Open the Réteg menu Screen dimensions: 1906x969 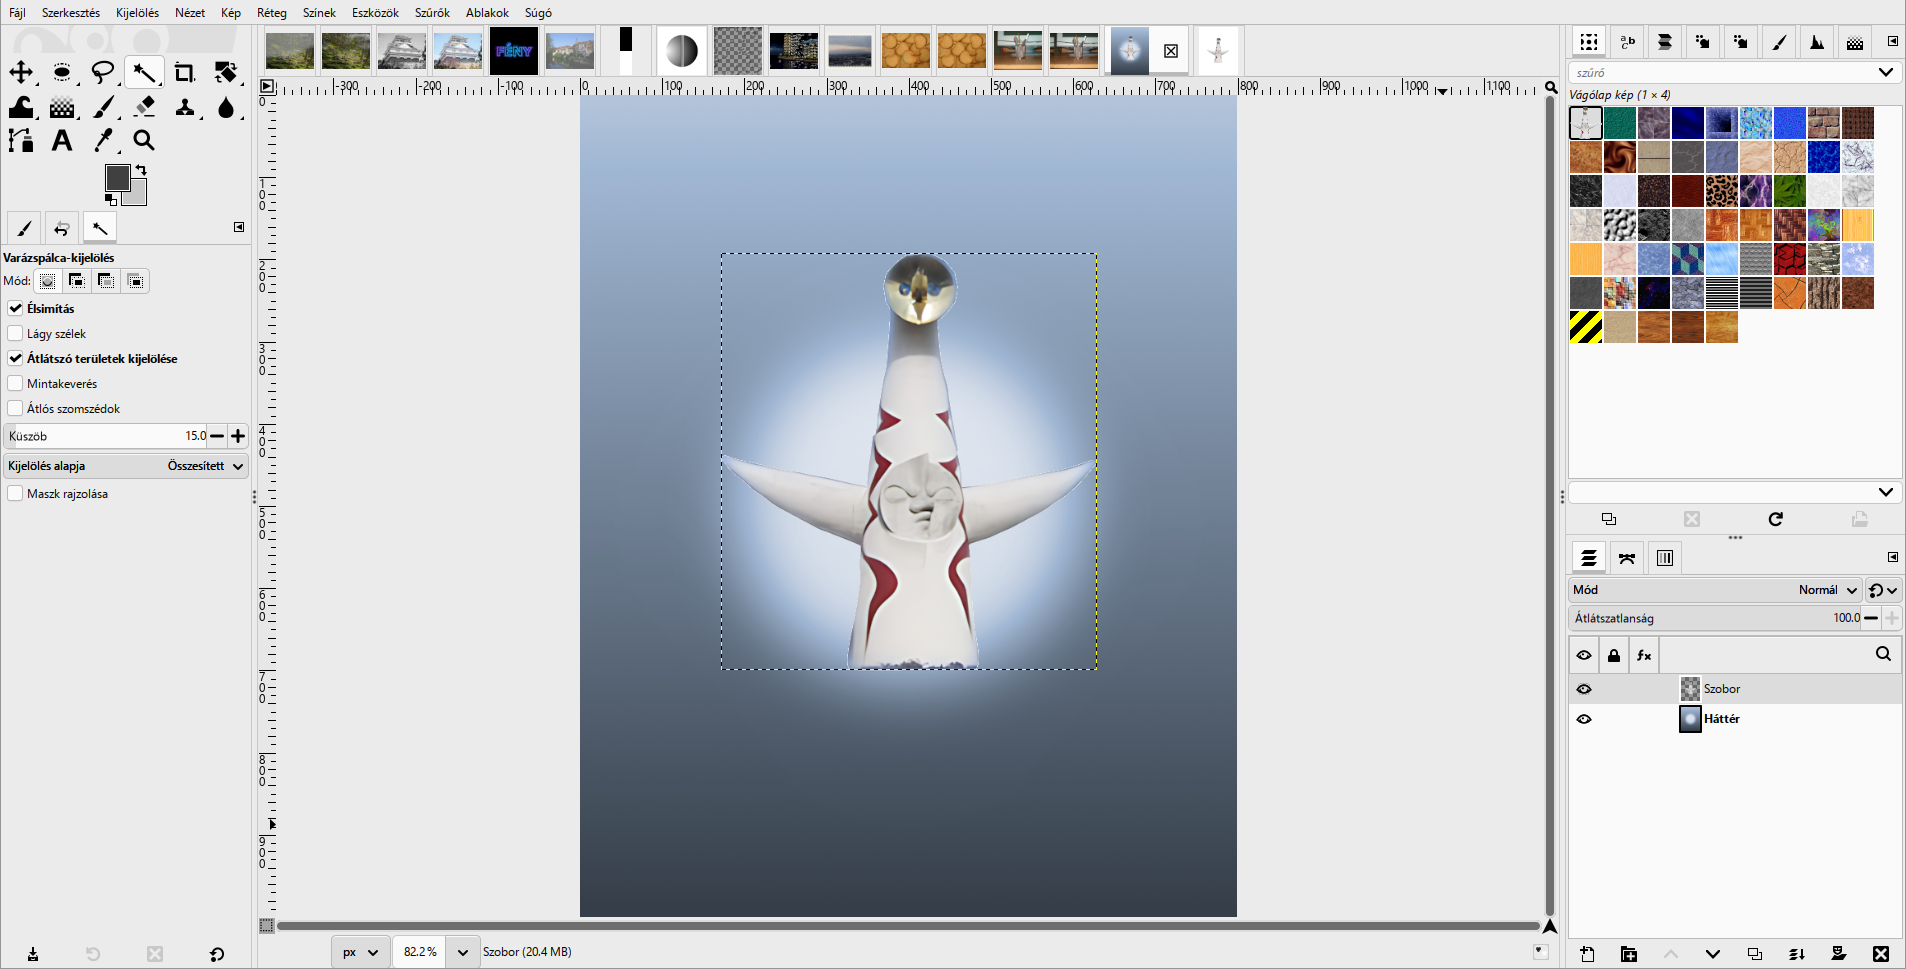pos(272,12)
